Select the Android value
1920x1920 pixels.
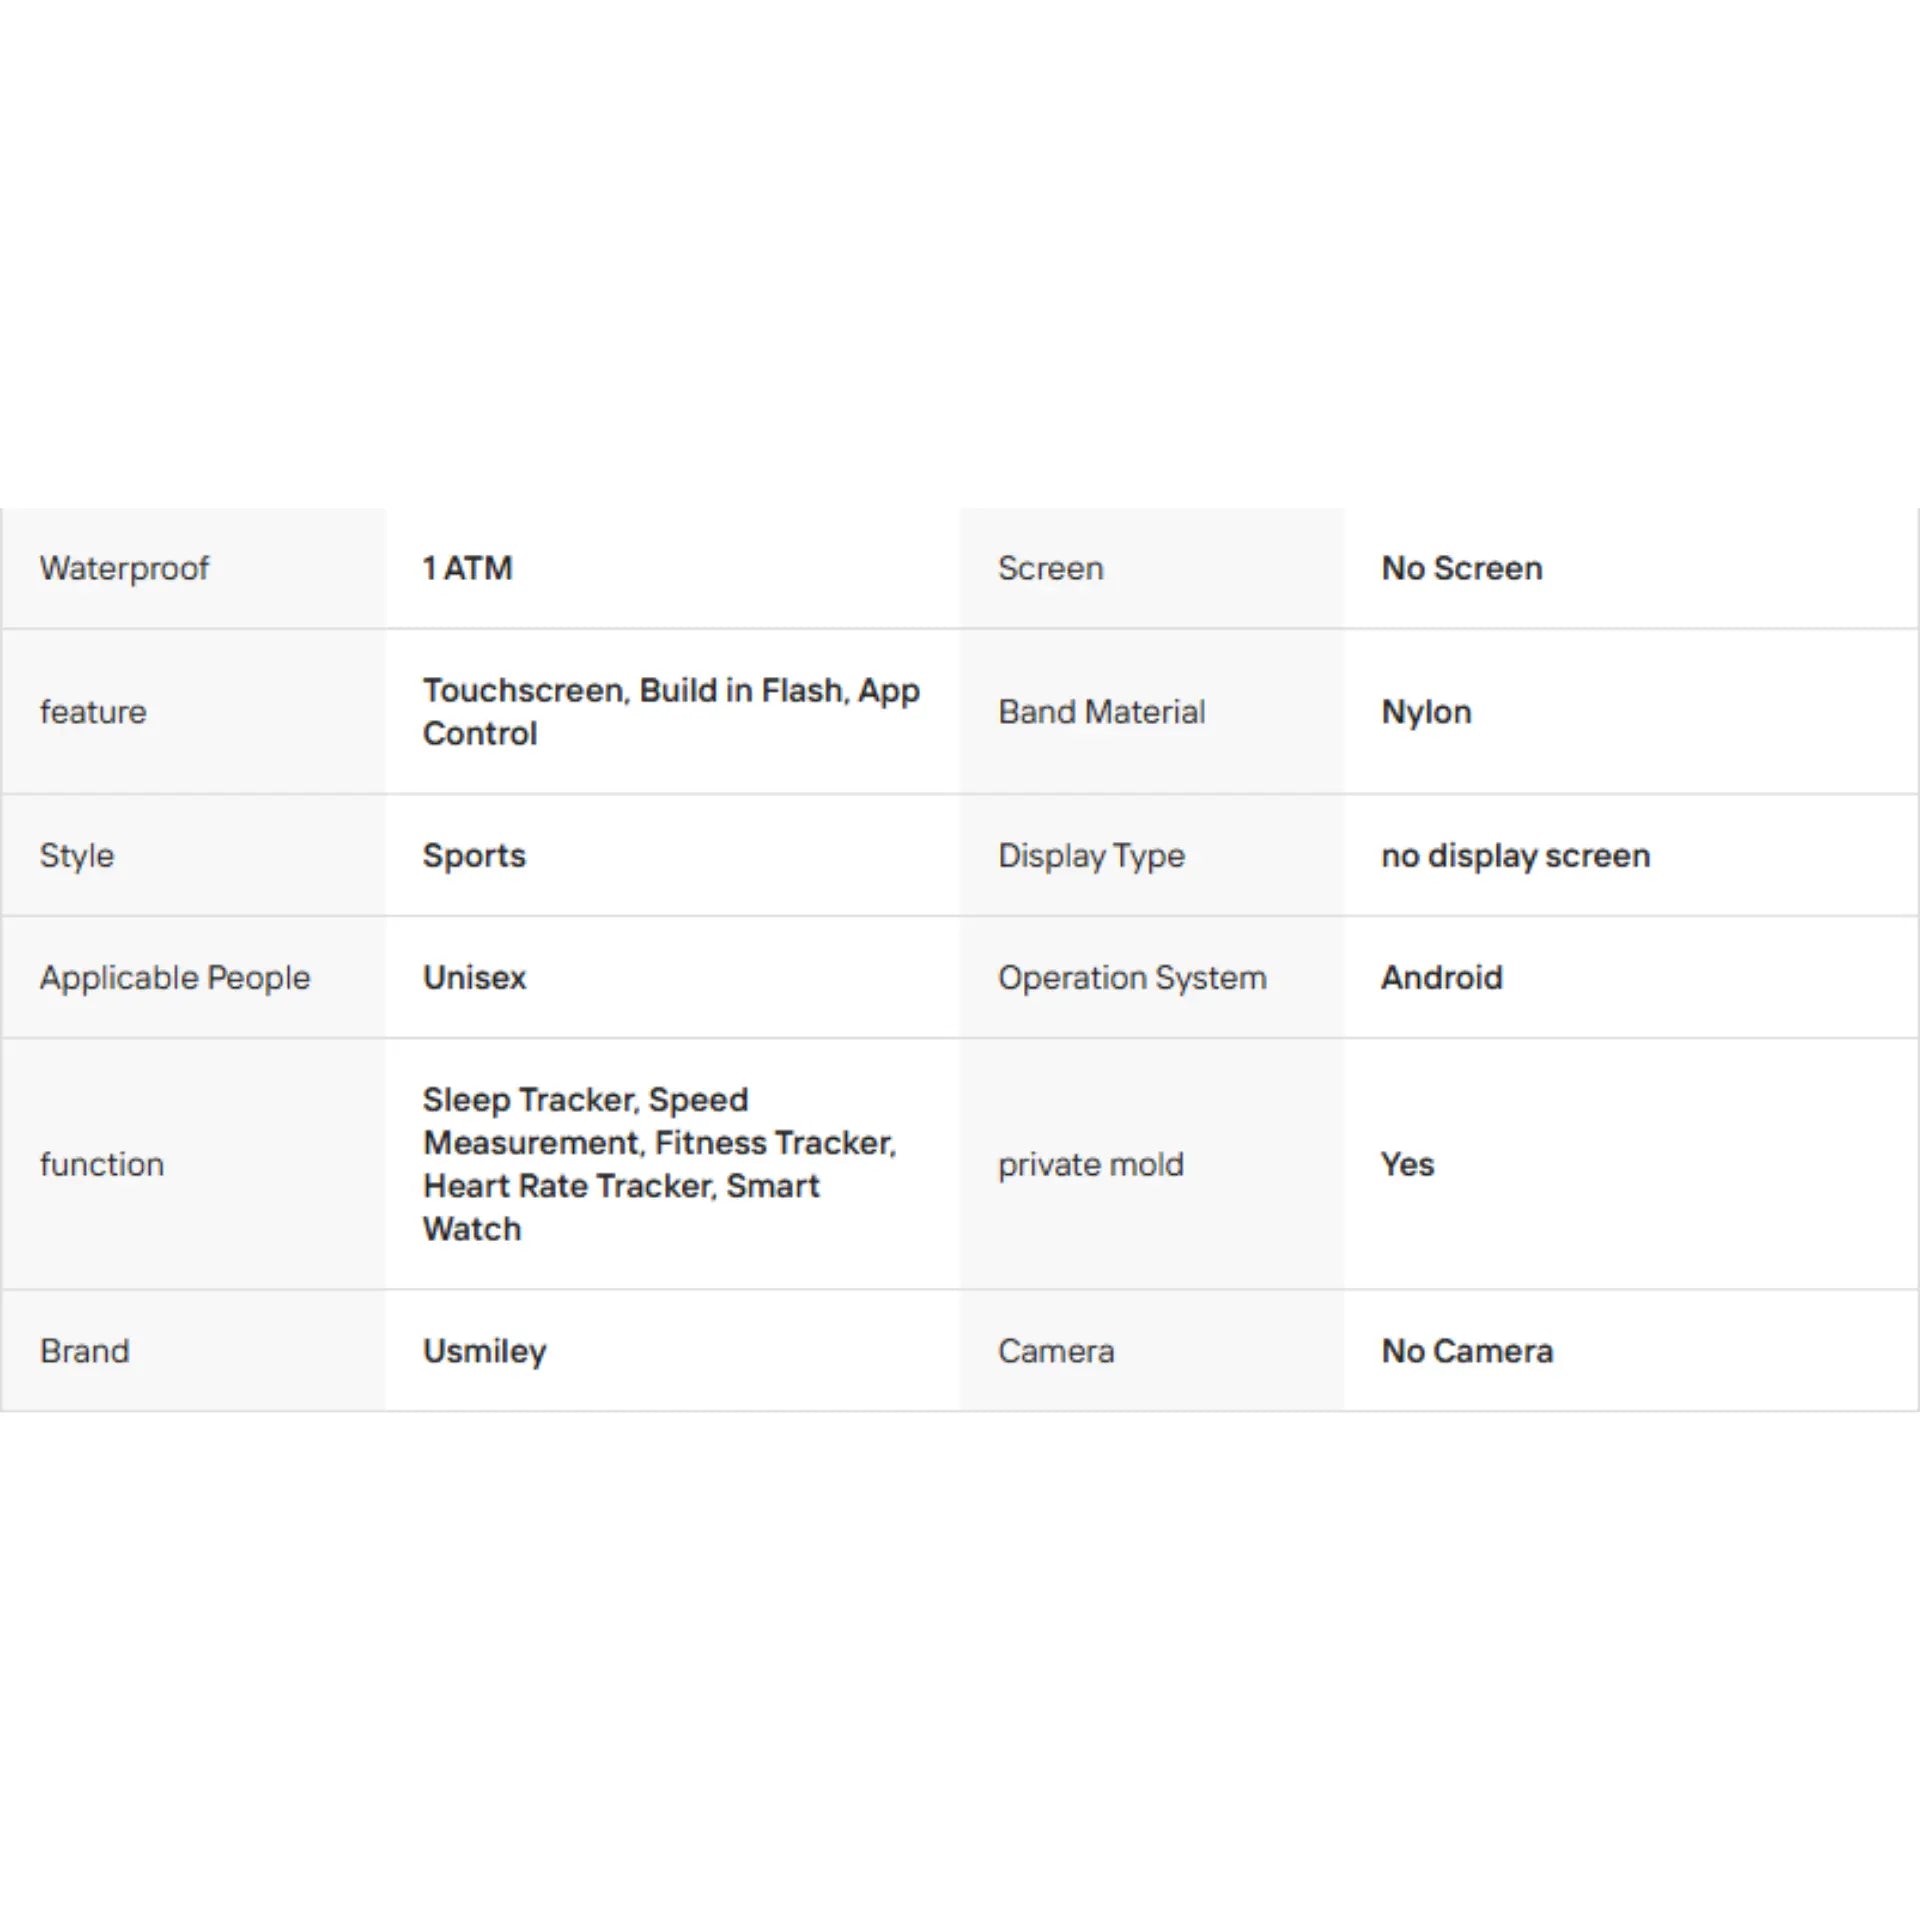point(1441,977)
